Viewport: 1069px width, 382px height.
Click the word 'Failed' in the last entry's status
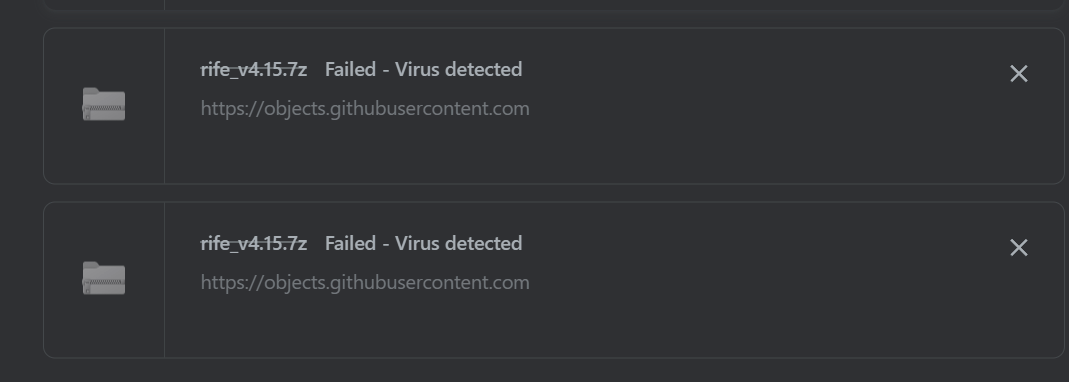[350, 244]
